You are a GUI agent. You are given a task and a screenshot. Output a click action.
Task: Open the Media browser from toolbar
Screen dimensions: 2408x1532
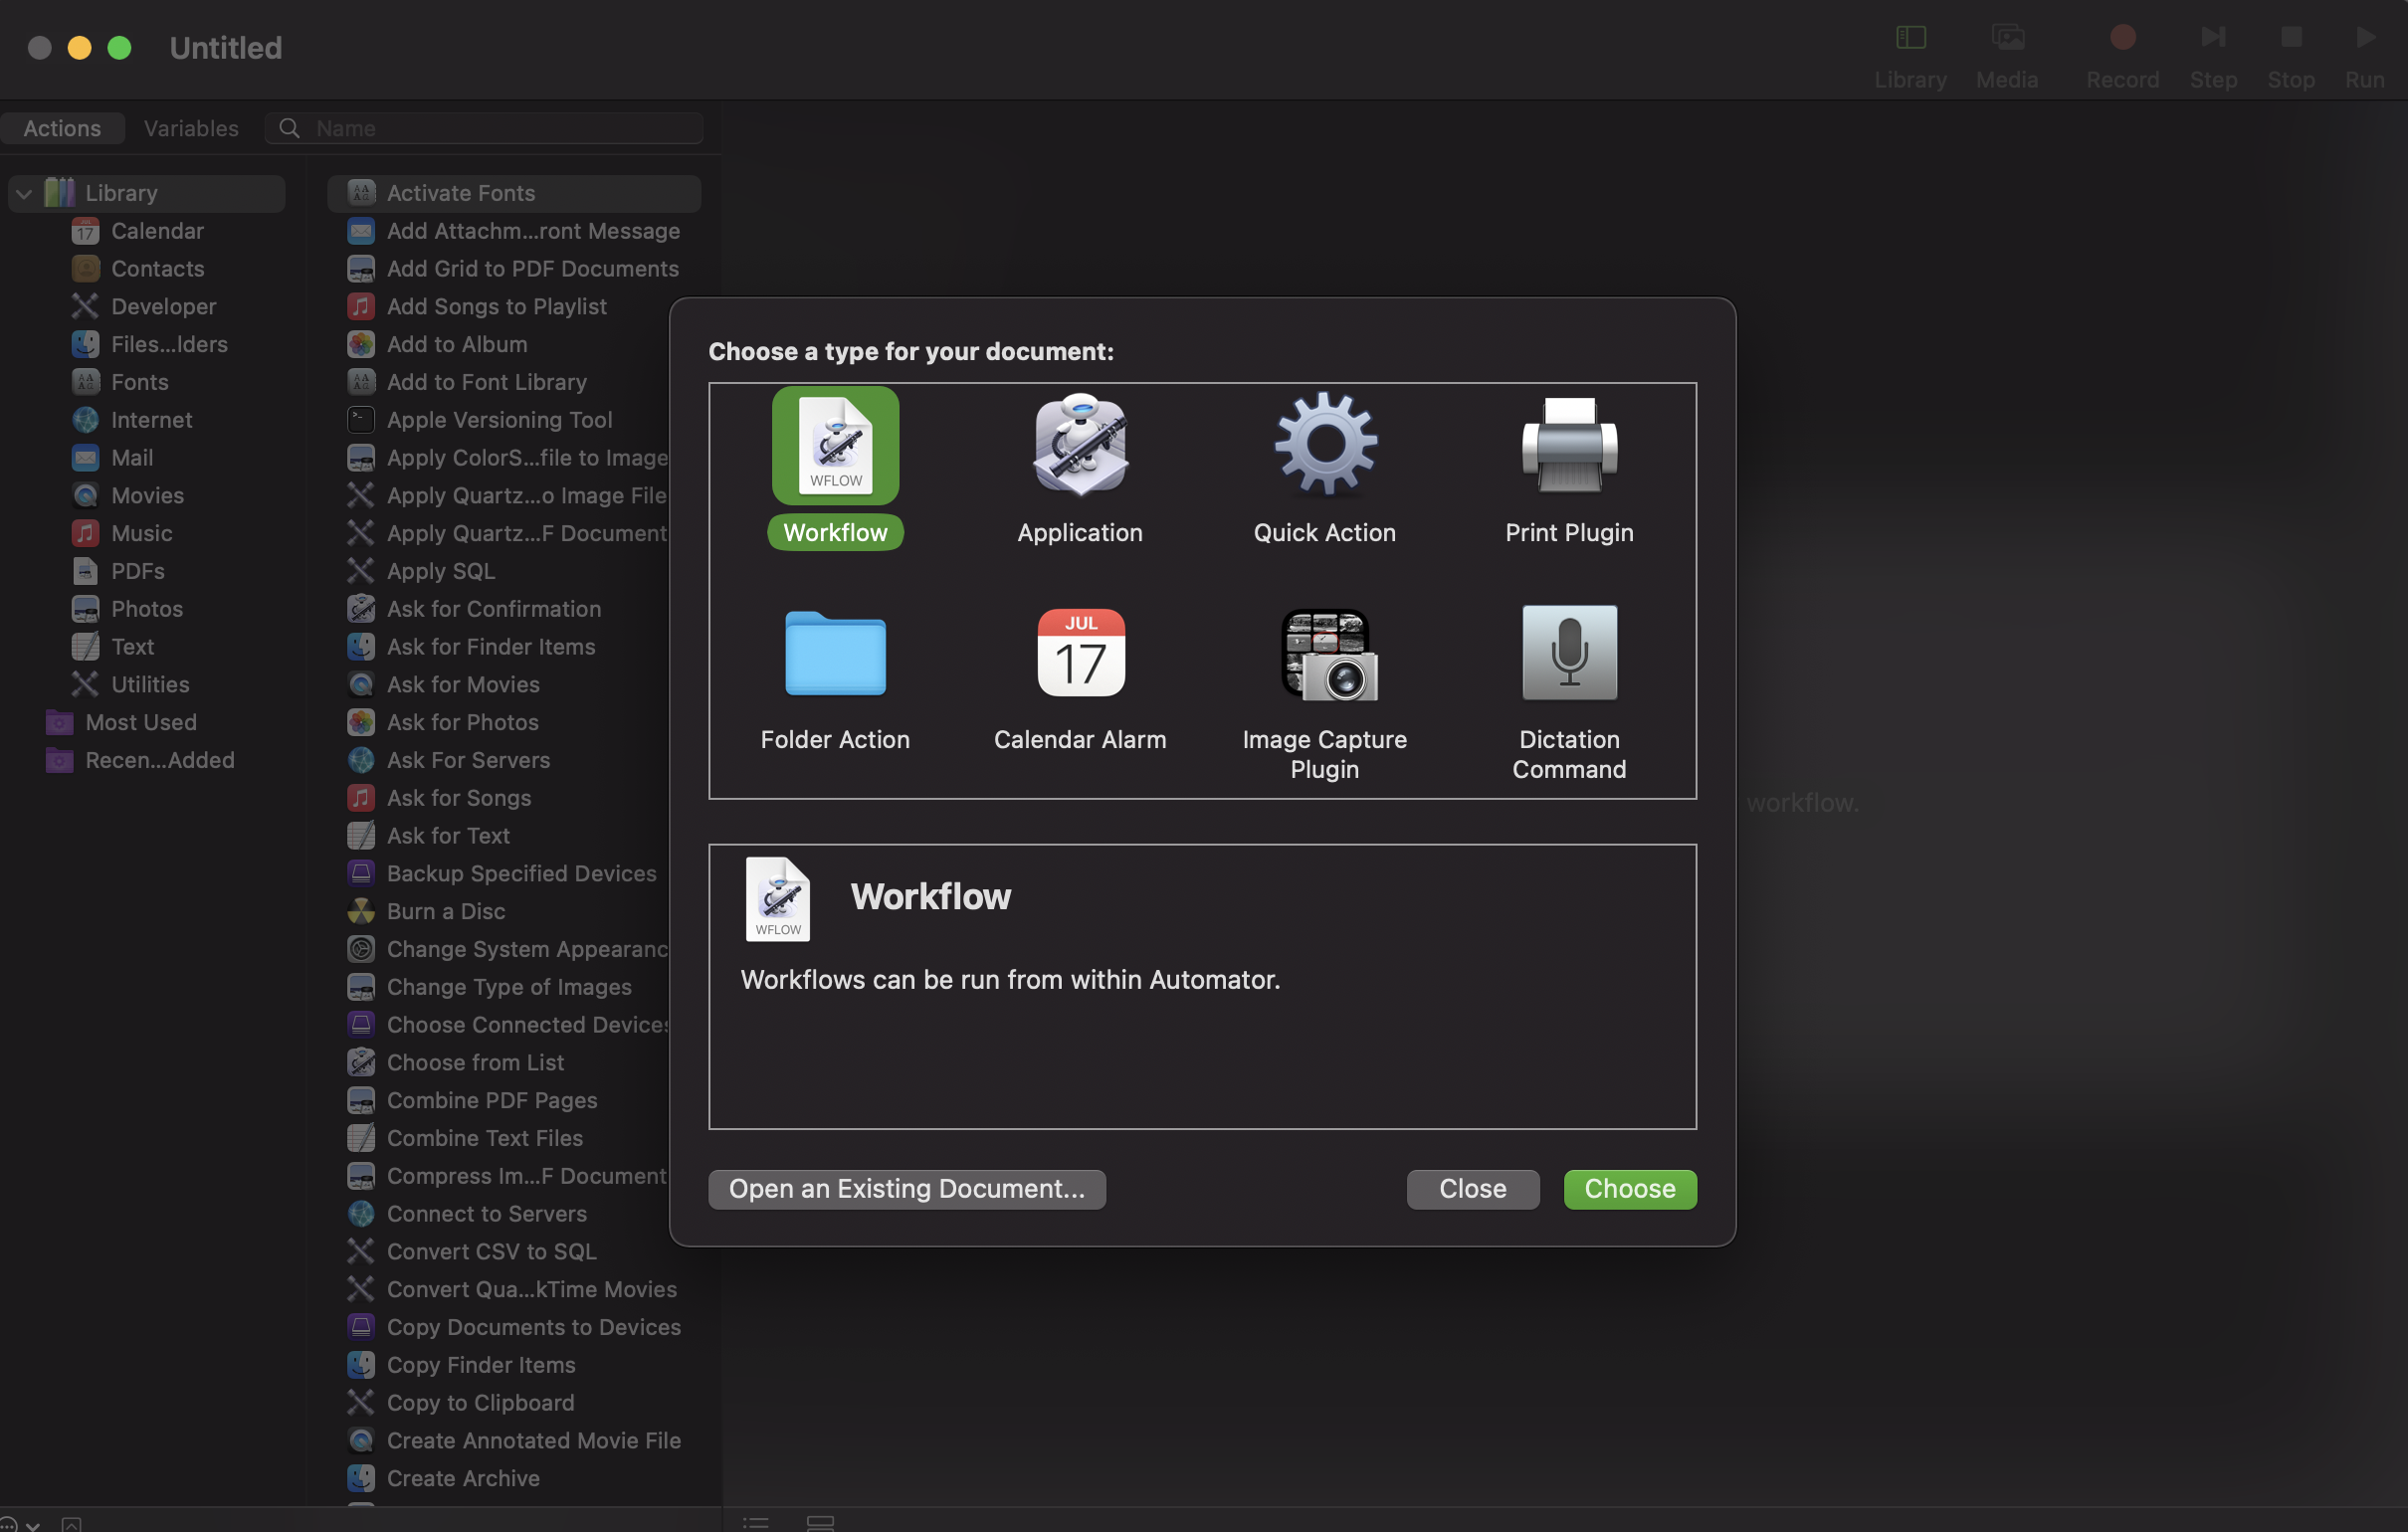tap(2007, 50)
